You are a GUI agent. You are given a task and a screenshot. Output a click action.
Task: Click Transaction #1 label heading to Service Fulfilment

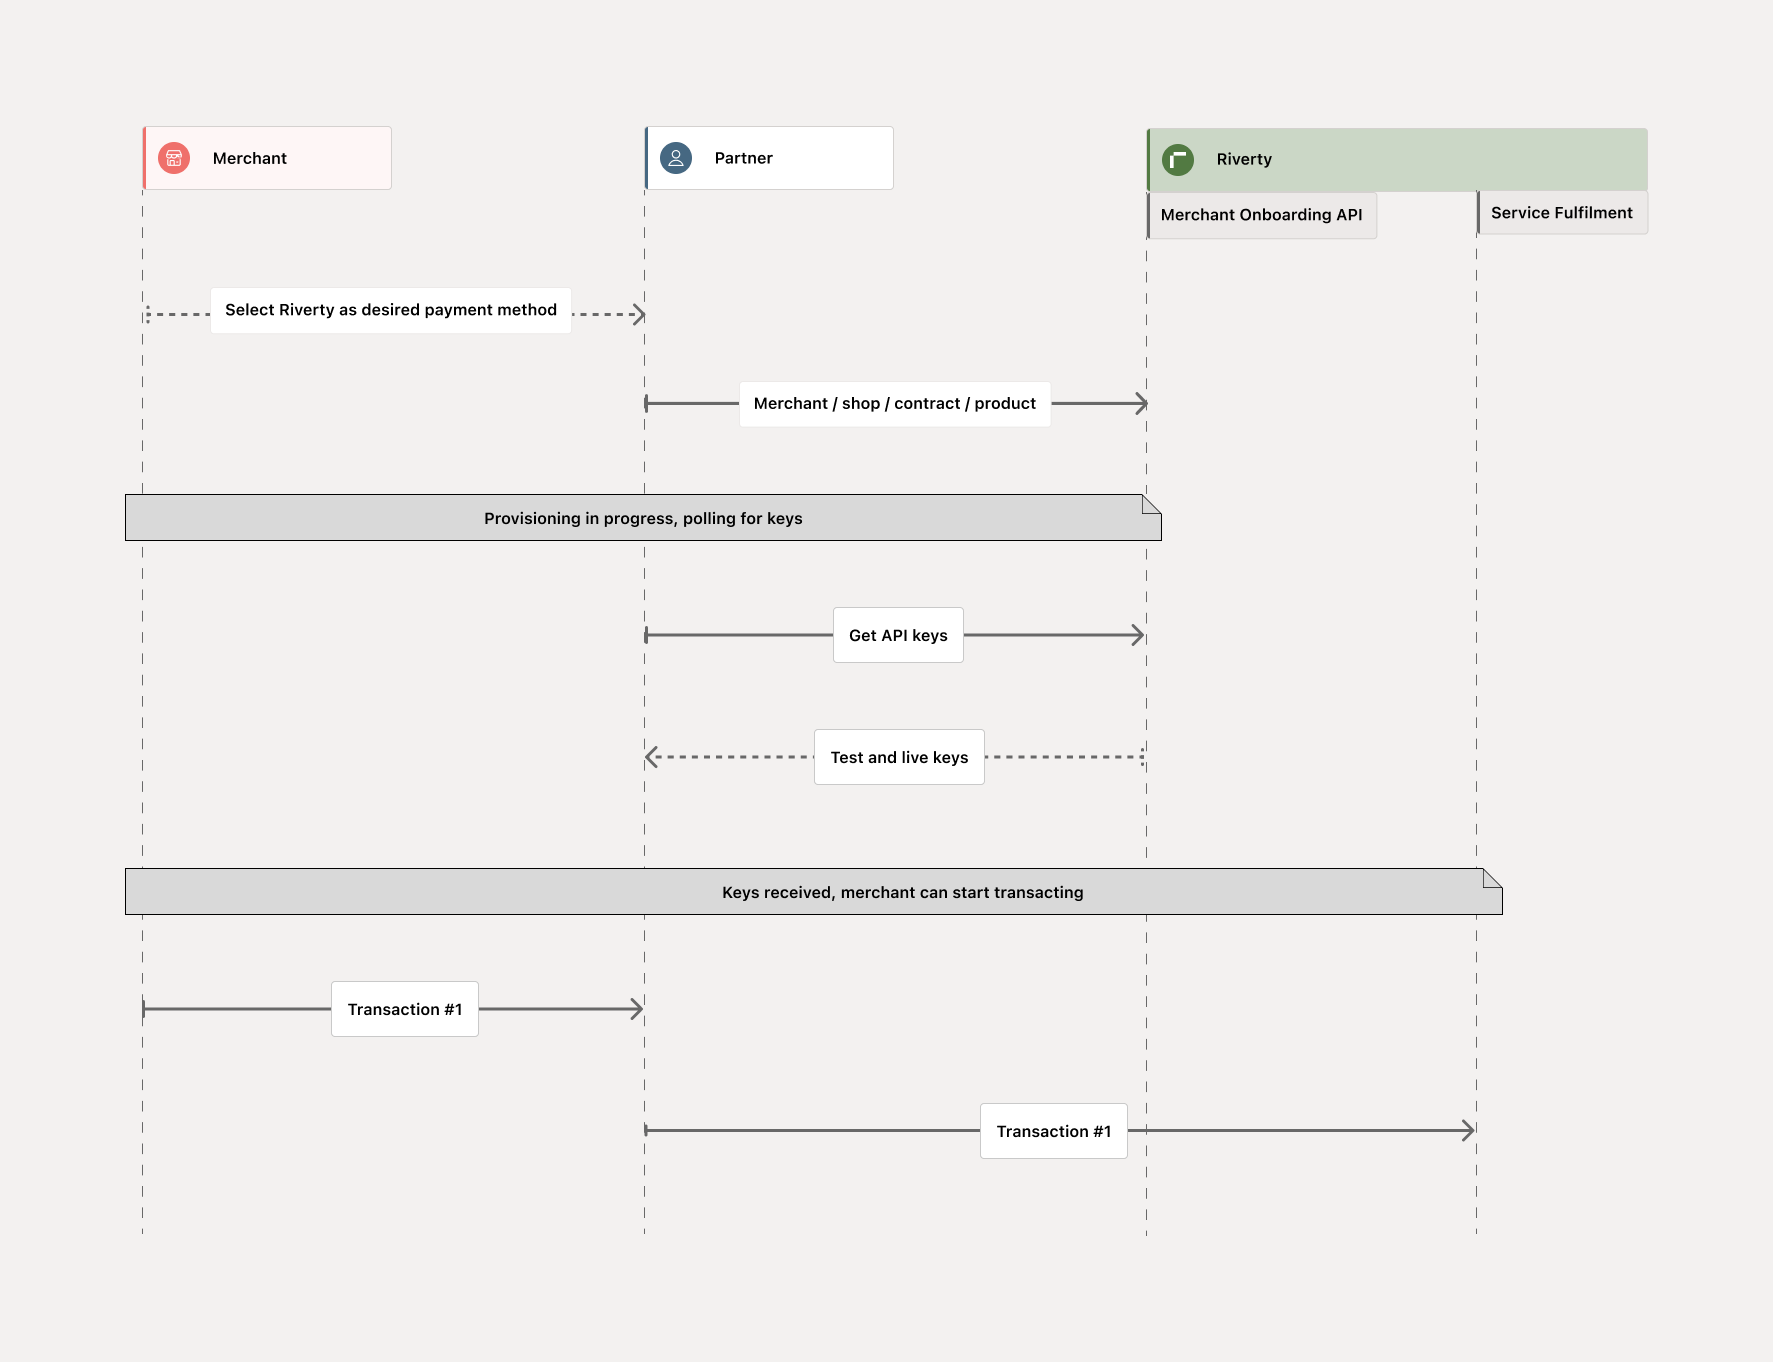click(1054, 1131)
